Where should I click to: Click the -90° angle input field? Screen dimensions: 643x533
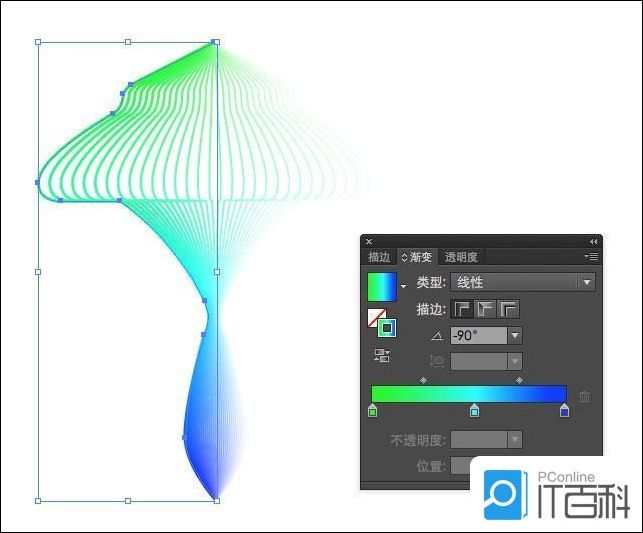479,336
